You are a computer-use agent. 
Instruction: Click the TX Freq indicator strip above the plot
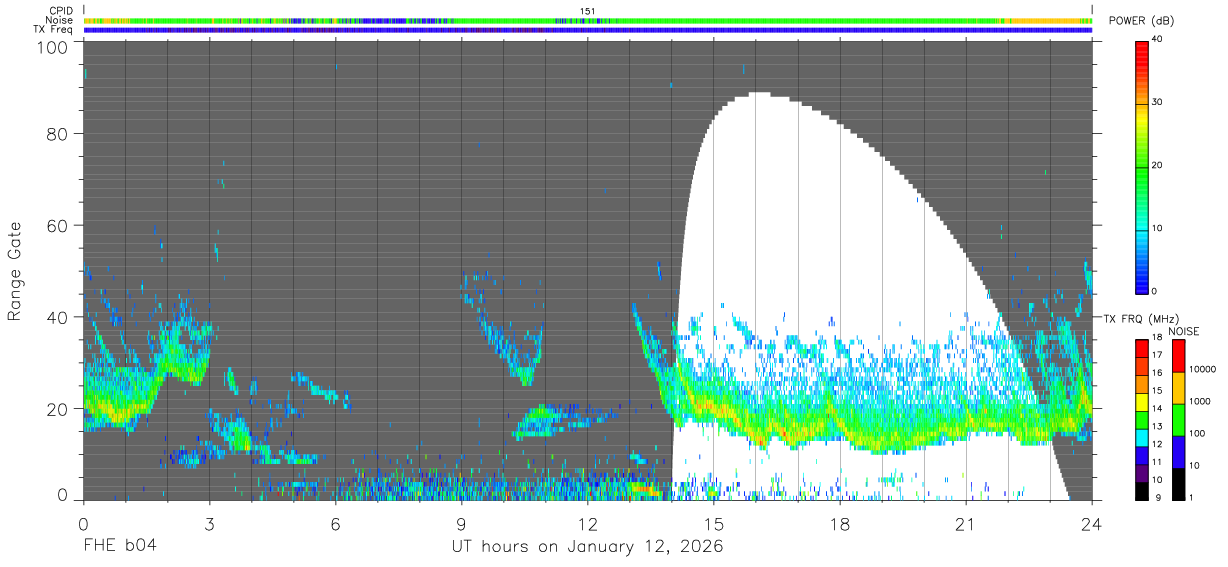click(588, 30)
